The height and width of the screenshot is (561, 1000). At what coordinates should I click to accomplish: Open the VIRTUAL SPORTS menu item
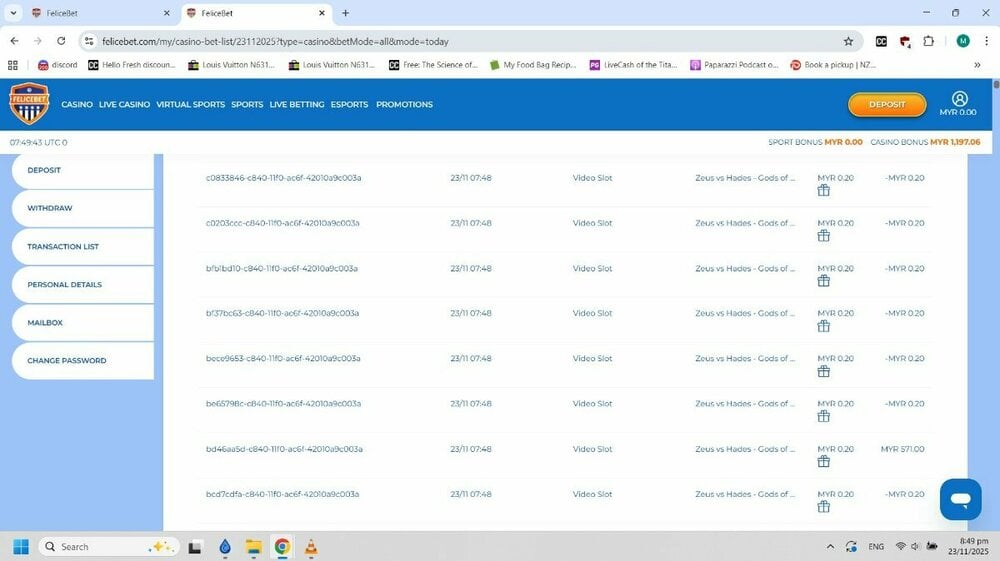190,104
